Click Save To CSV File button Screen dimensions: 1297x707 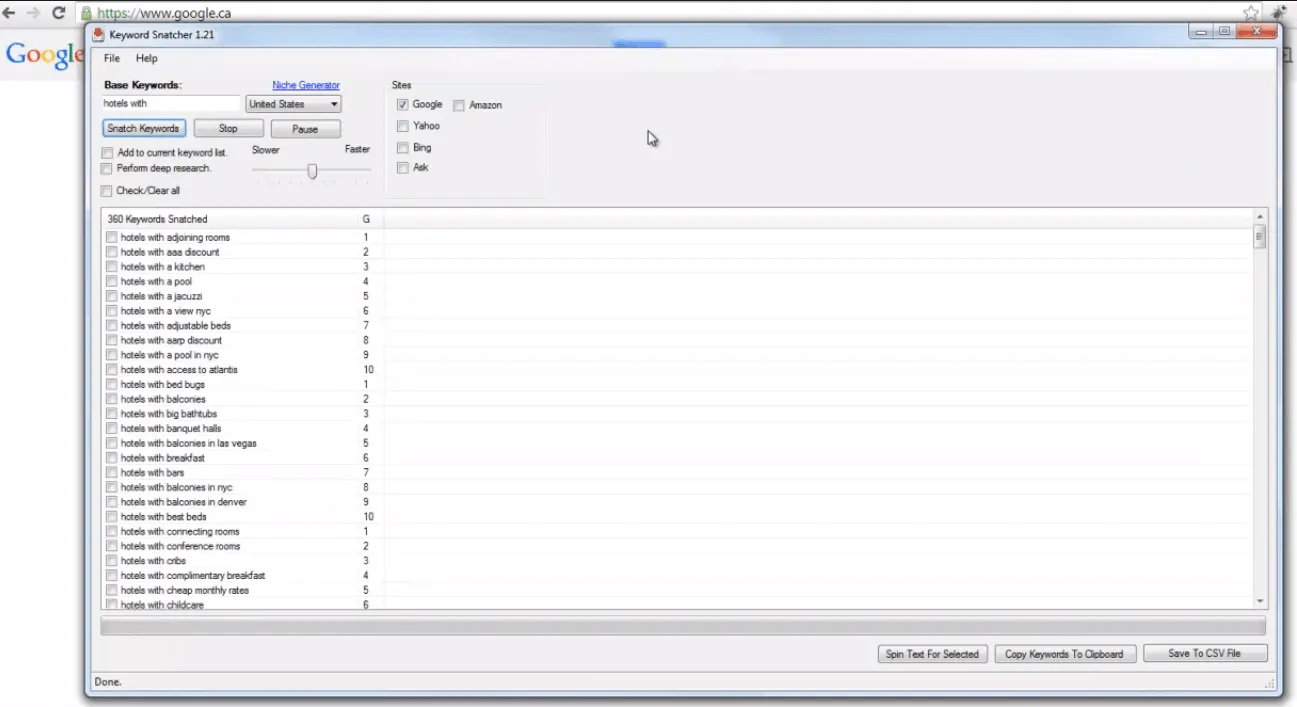[x=1205, y=653]
